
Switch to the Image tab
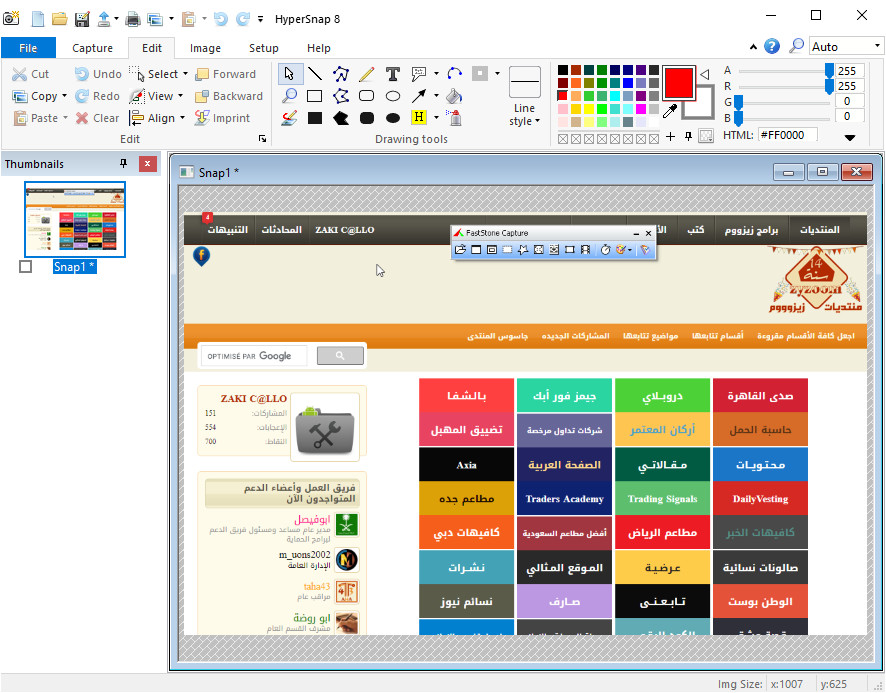tap(205, 48)
